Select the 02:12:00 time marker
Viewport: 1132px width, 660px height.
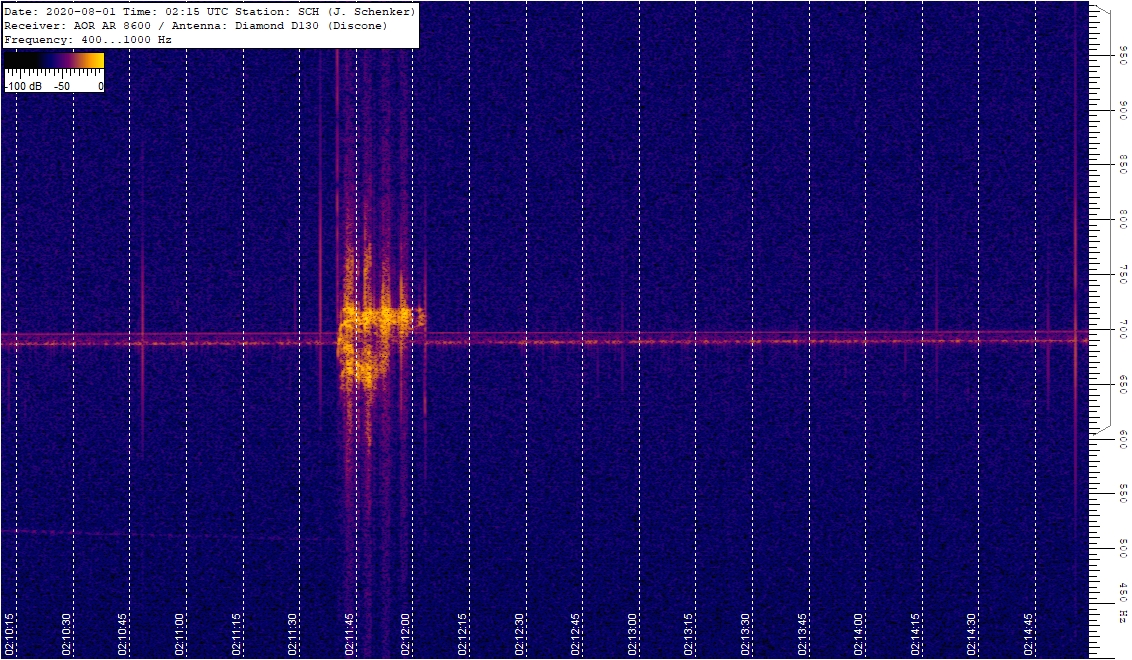point(406,634)
